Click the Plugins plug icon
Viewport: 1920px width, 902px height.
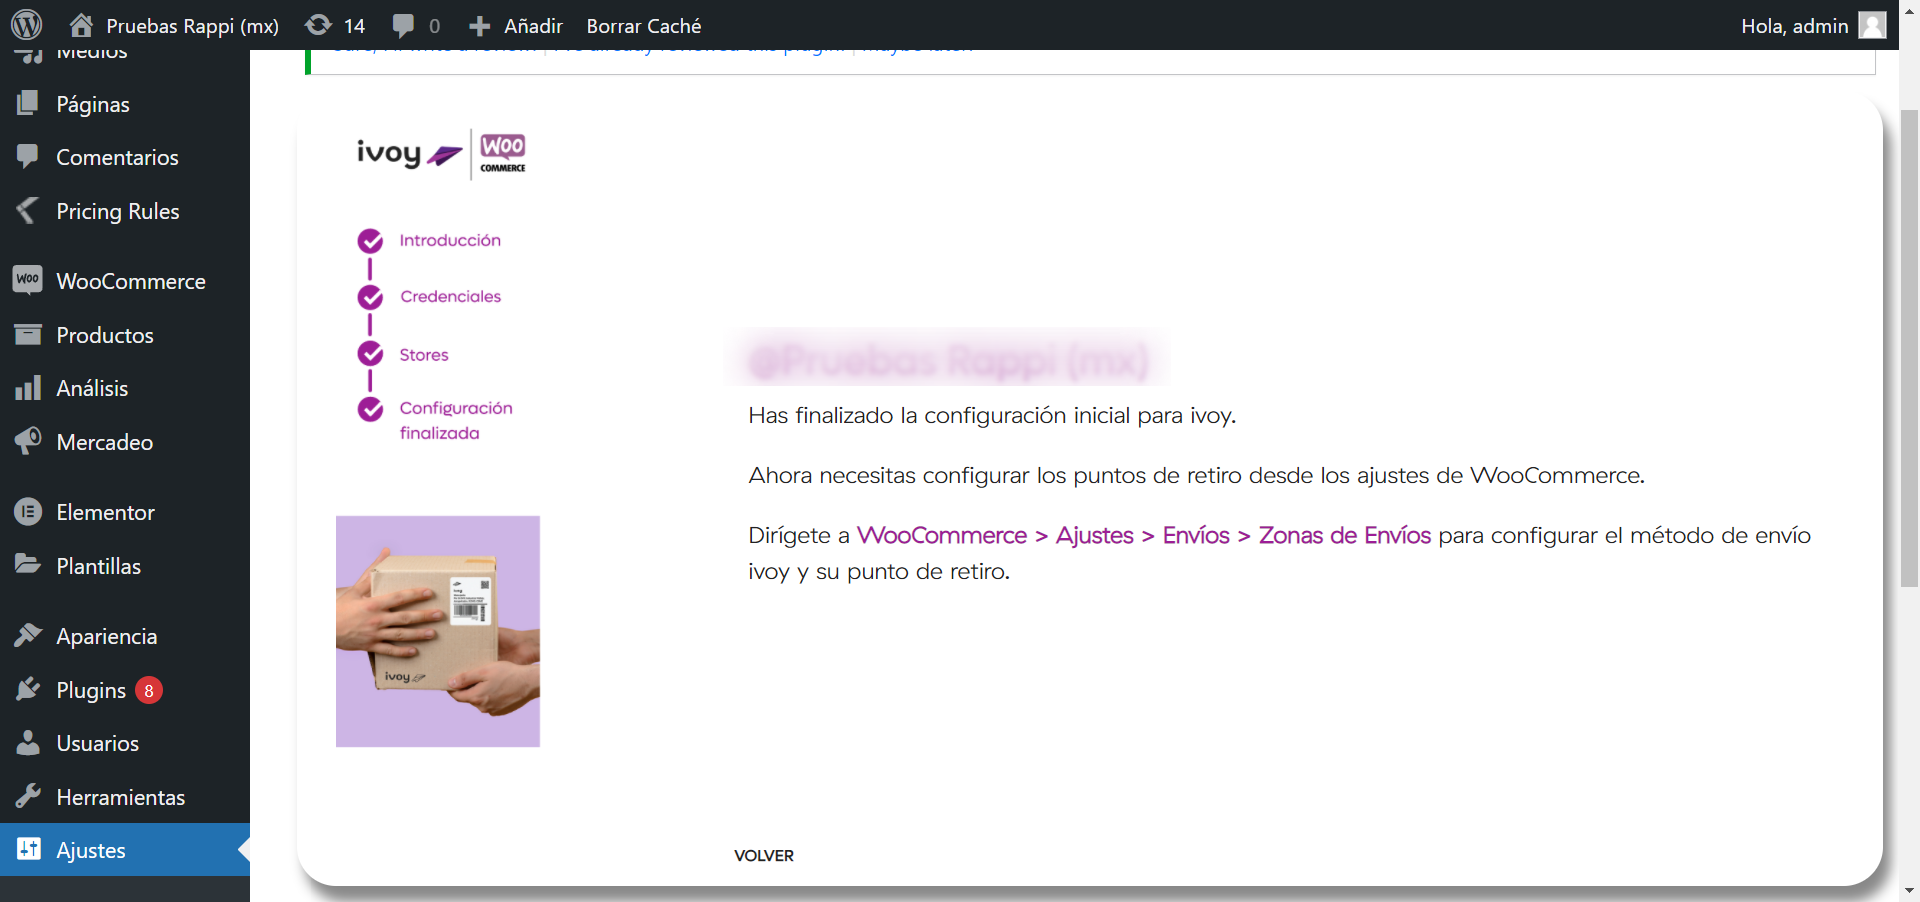28,689
